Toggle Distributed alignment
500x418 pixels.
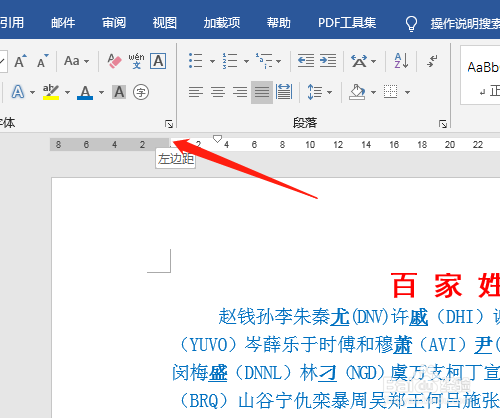pos(284,92)
